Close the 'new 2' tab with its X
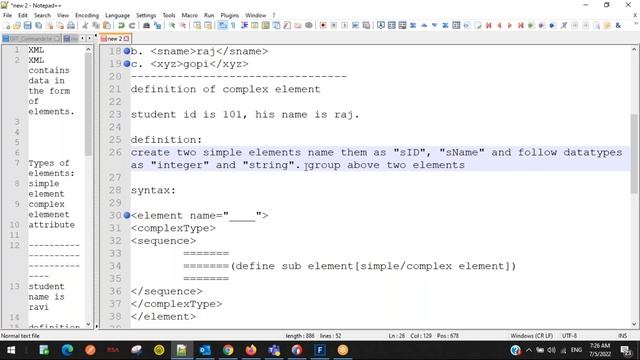Image resolution: width=640 pixels, height=360 pixels. [x=127, y=38]
